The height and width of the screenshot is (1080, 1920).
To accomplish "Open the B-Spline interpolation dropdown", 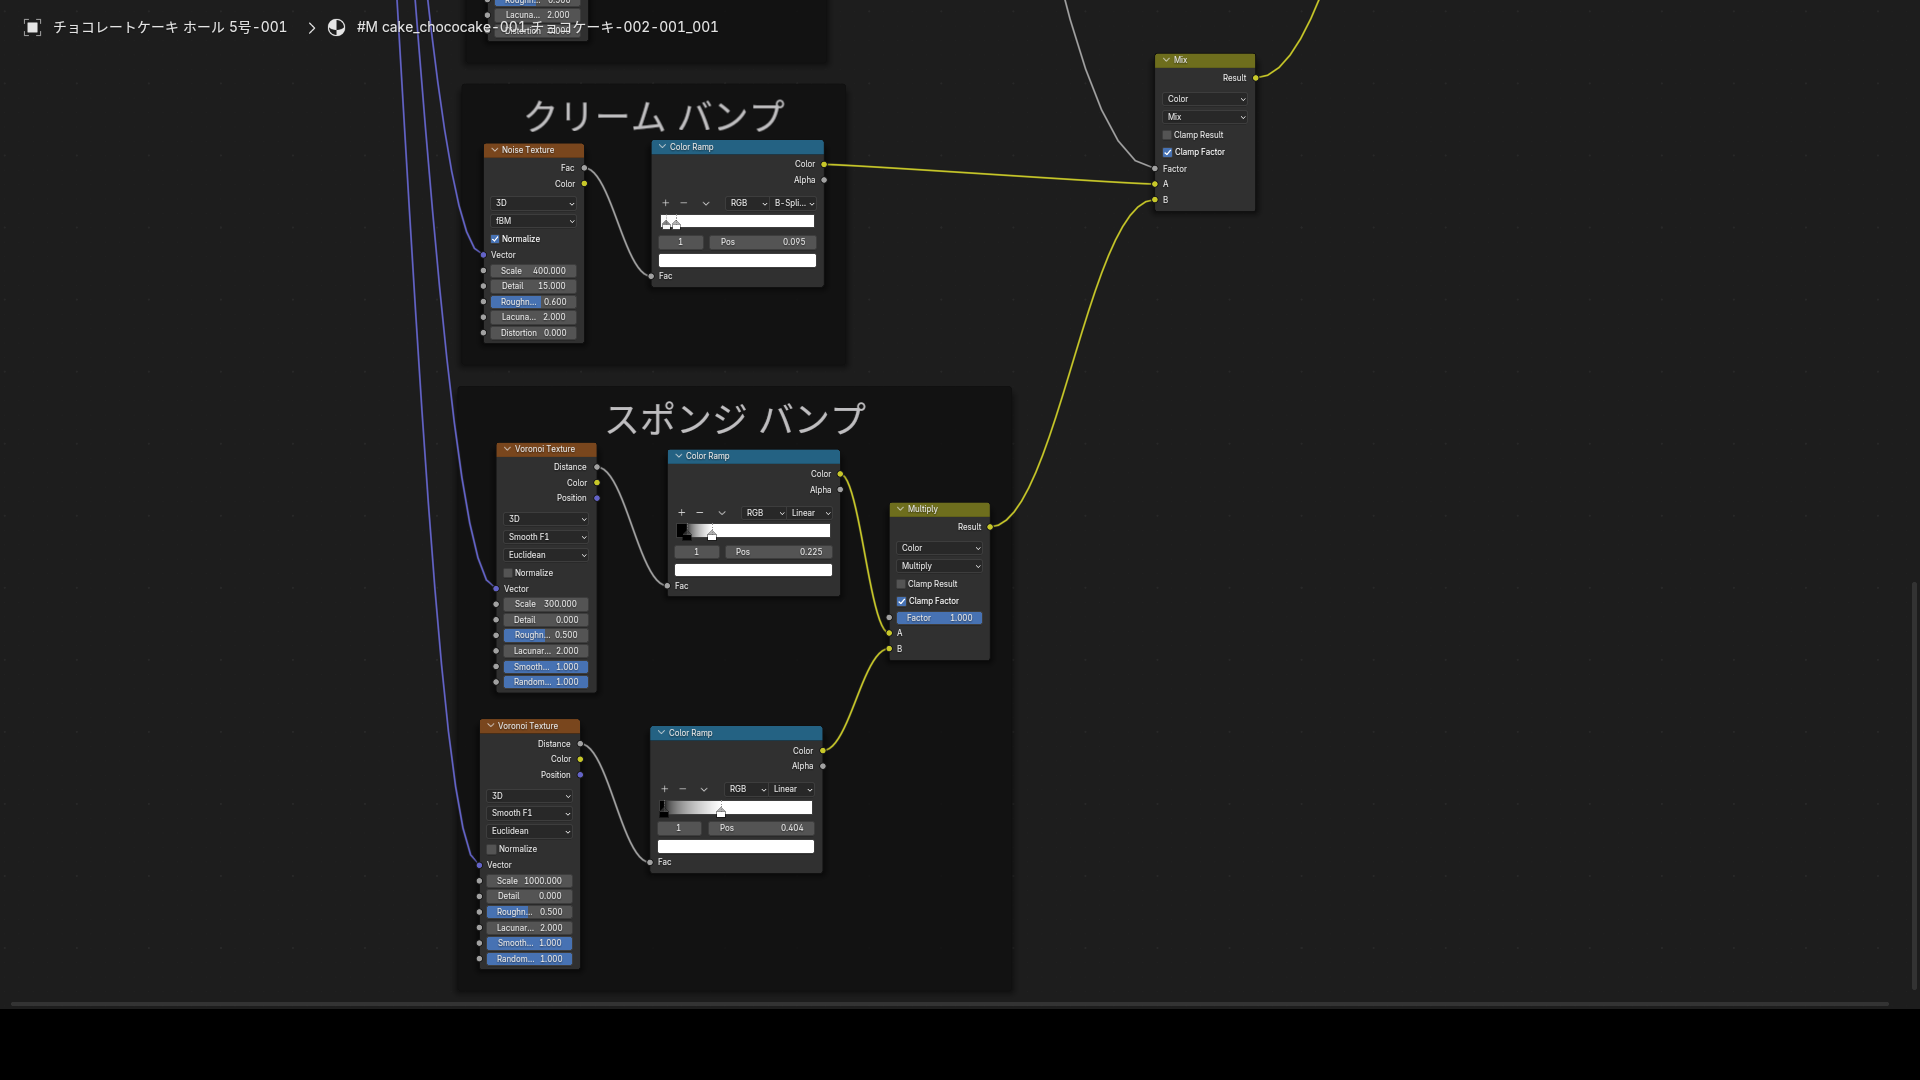I will pyautogui.click(x=795, y=203).
